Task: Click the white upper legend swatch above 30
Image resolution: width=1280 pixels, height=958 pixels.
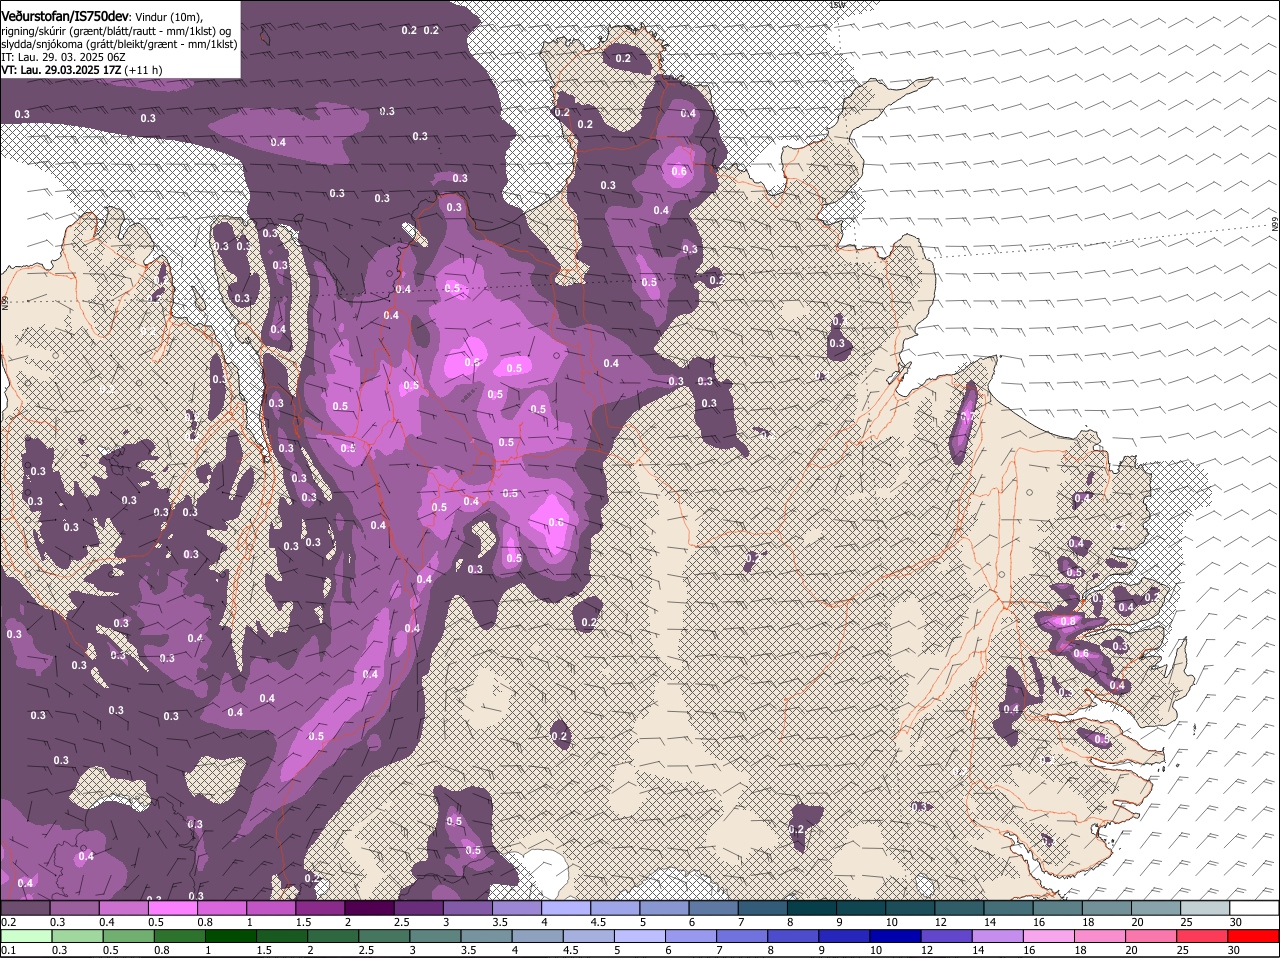Action: [1254, 908]
